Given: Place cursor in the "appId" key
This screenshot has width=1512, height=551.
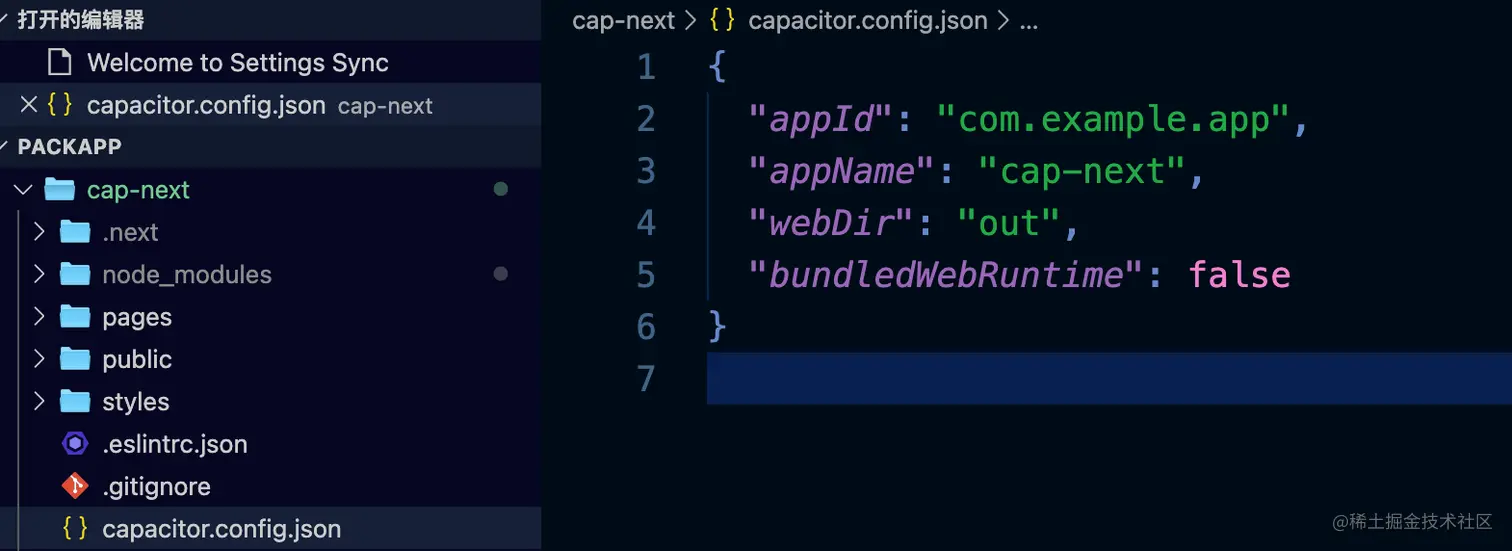Looking at the screenshot, I should (820, 120).
